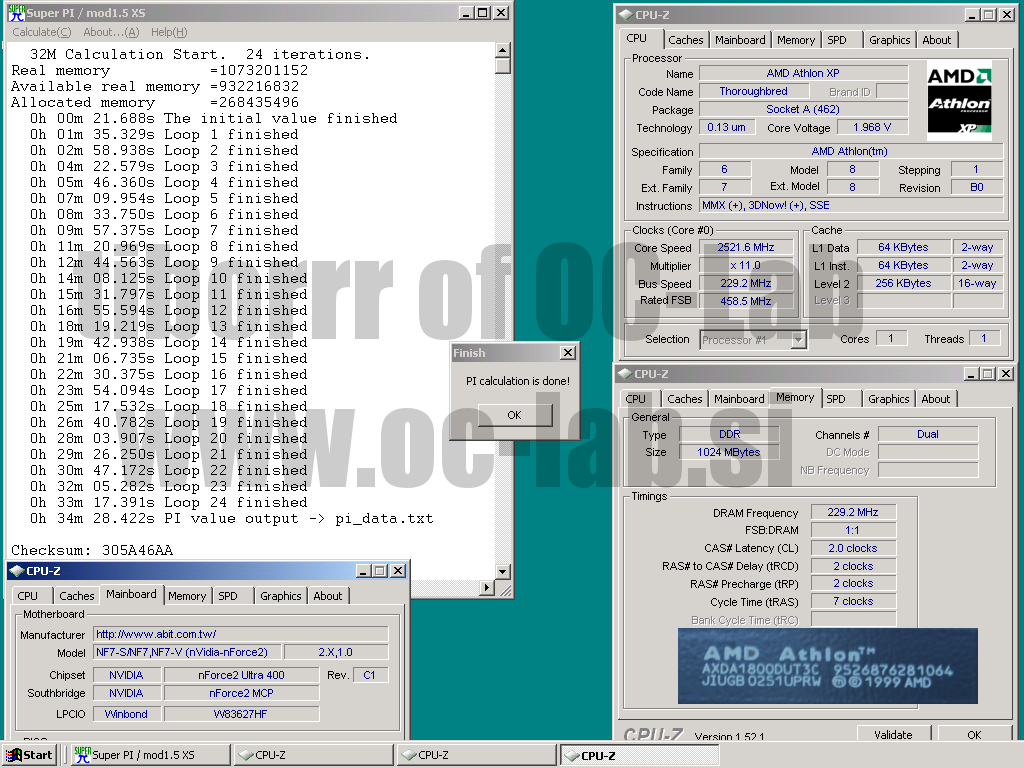Click the Channels Dual value
1024x768 pixels.
[928, 434]
